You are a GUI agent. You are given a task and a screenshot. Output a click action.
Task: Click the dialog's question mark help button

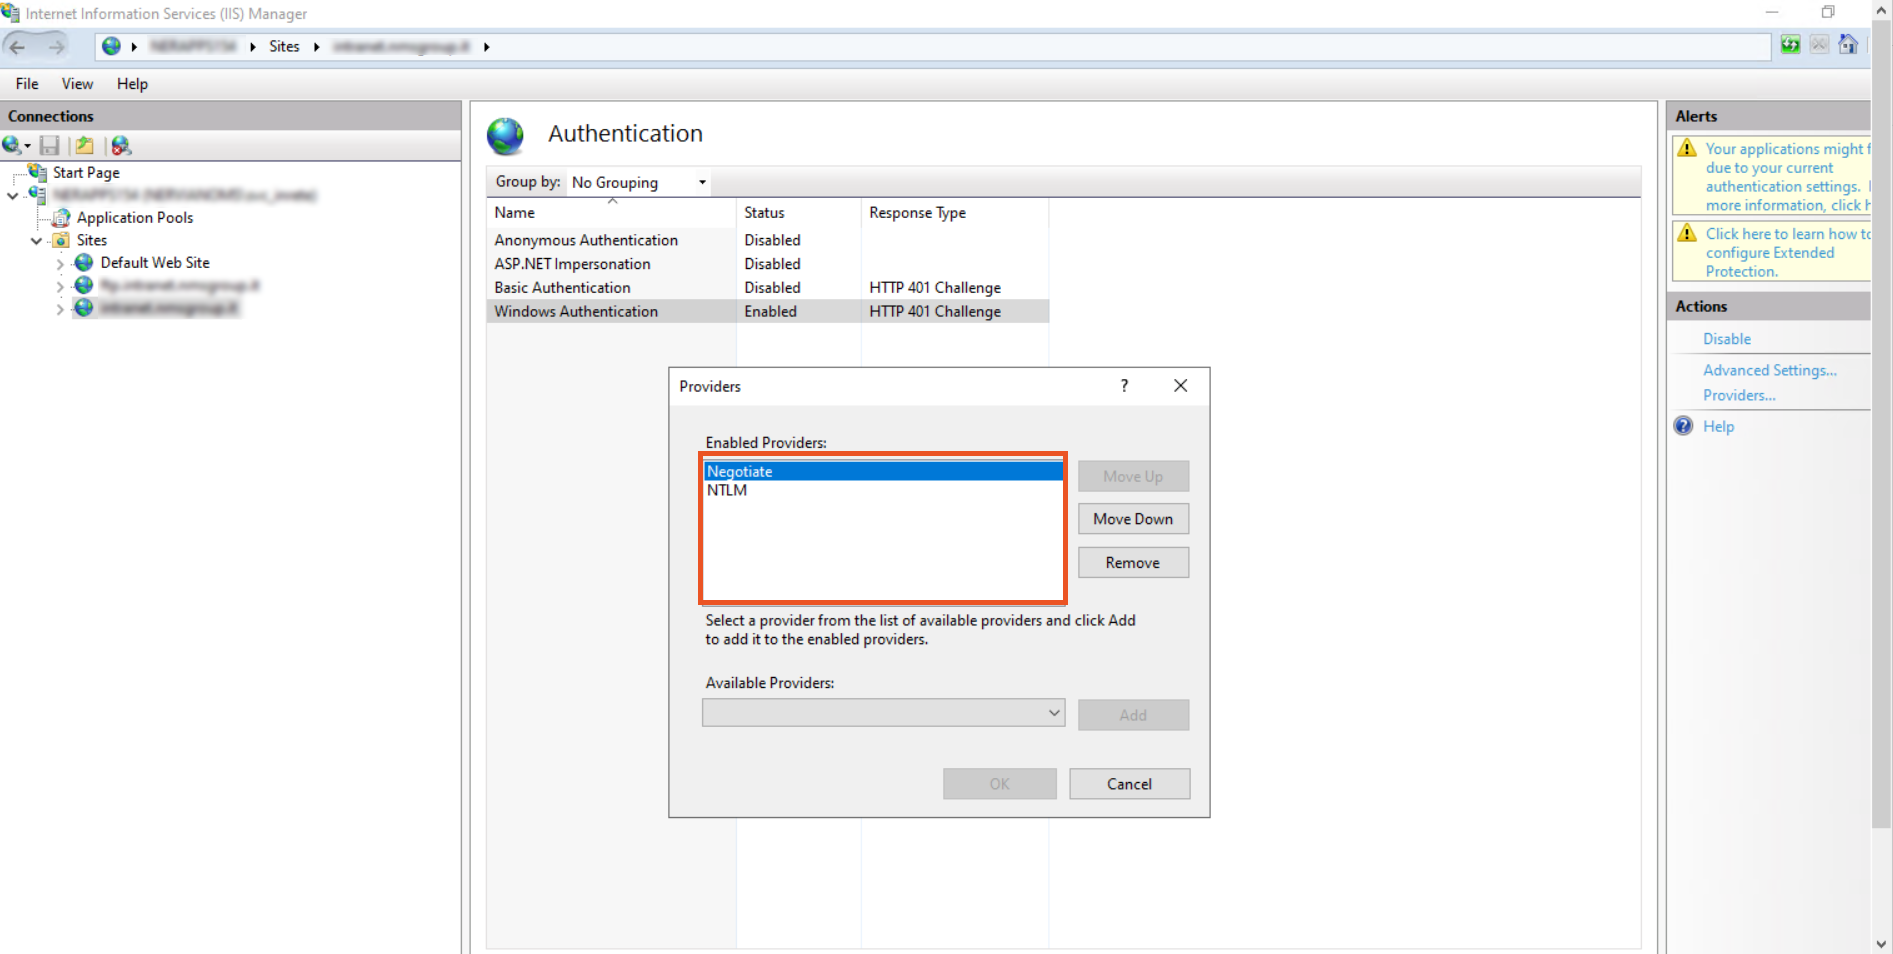[x=1125, y=386]
